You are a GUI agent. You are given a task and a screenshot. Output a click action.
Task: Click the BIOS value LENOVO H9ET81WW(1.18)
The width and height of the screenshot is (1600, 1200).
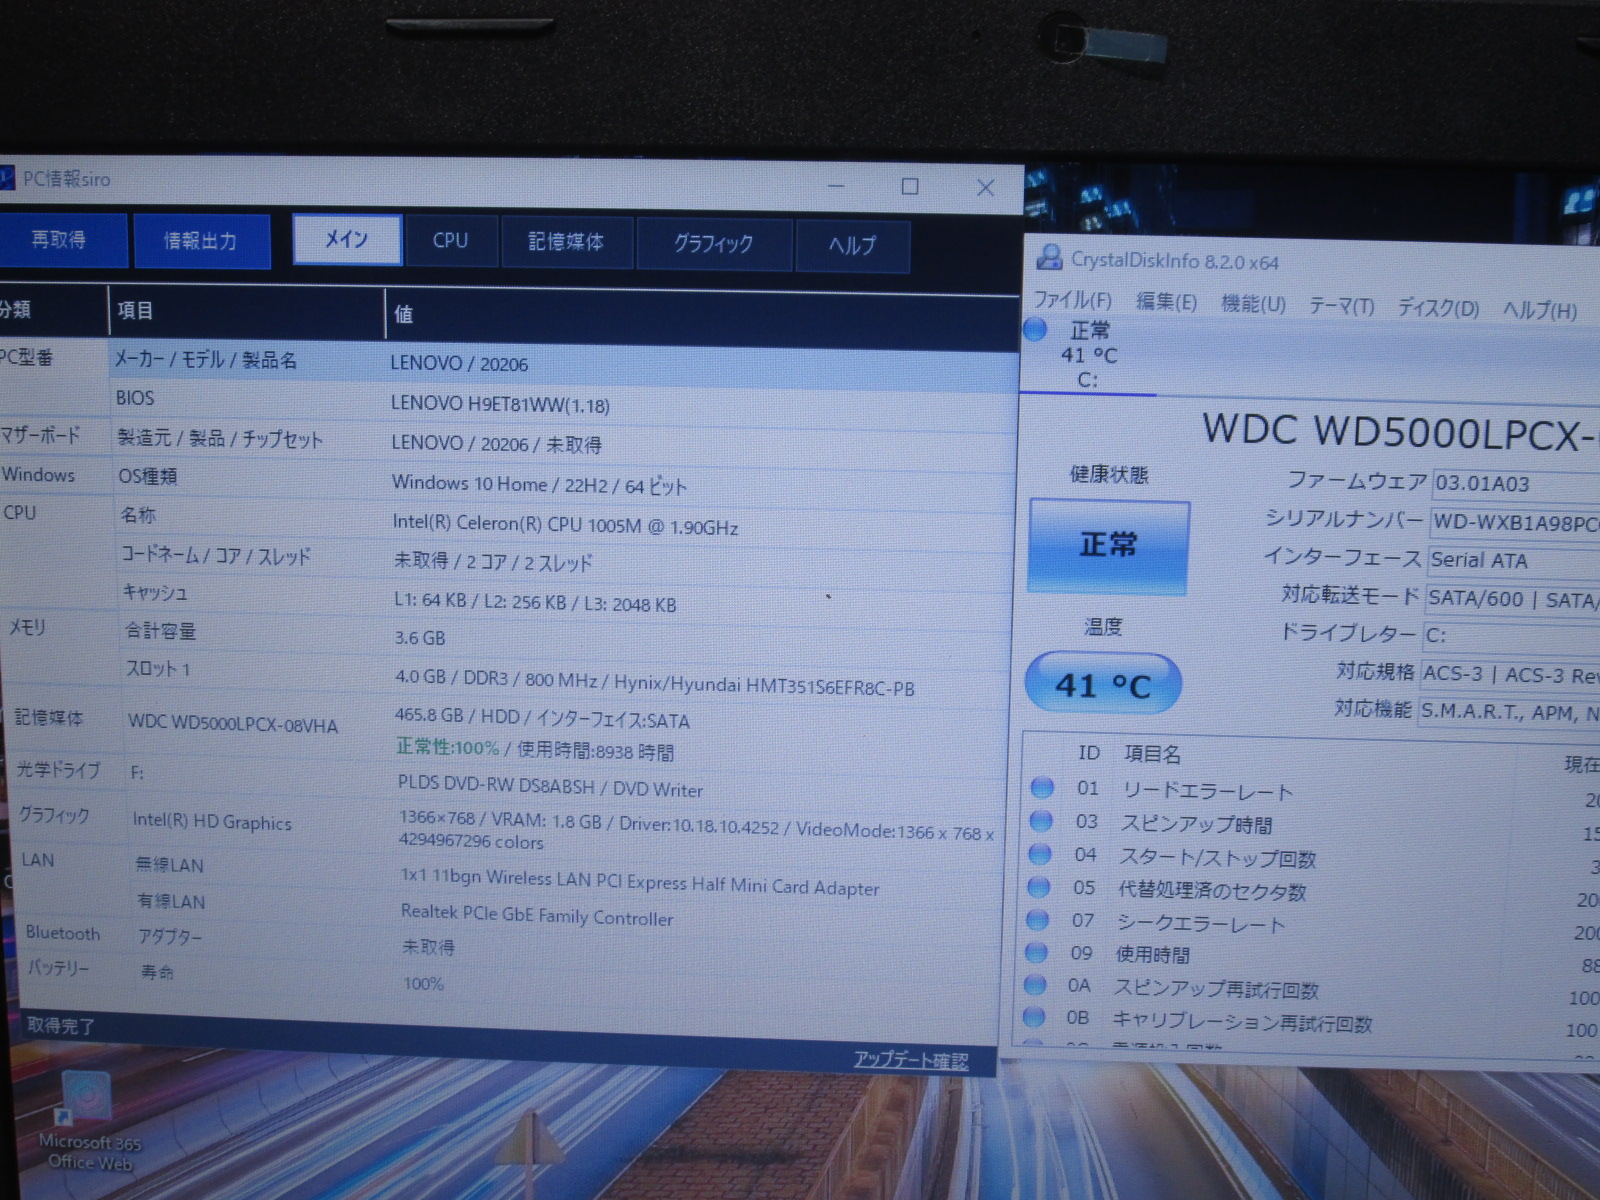pos(500,405)
